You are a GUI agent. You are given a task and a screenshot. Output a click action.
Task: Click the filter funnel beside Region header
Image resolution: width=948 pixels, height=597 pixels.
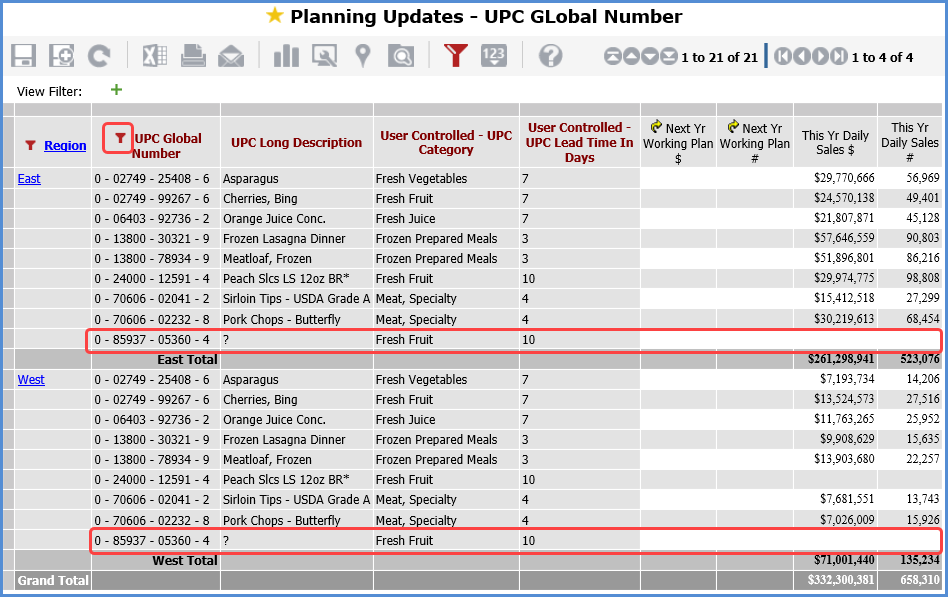pos(30,146)
